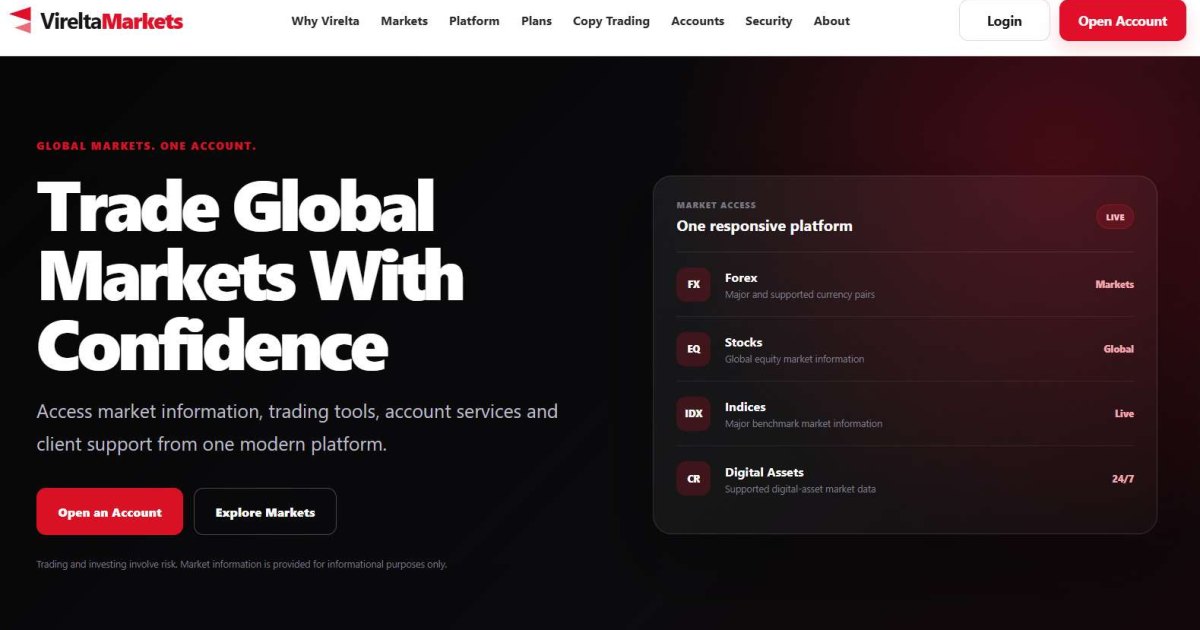Click the risk disclaimer text
This screenshot has width=1200, height=630.
pyautogui.click(x=241, y=564)
